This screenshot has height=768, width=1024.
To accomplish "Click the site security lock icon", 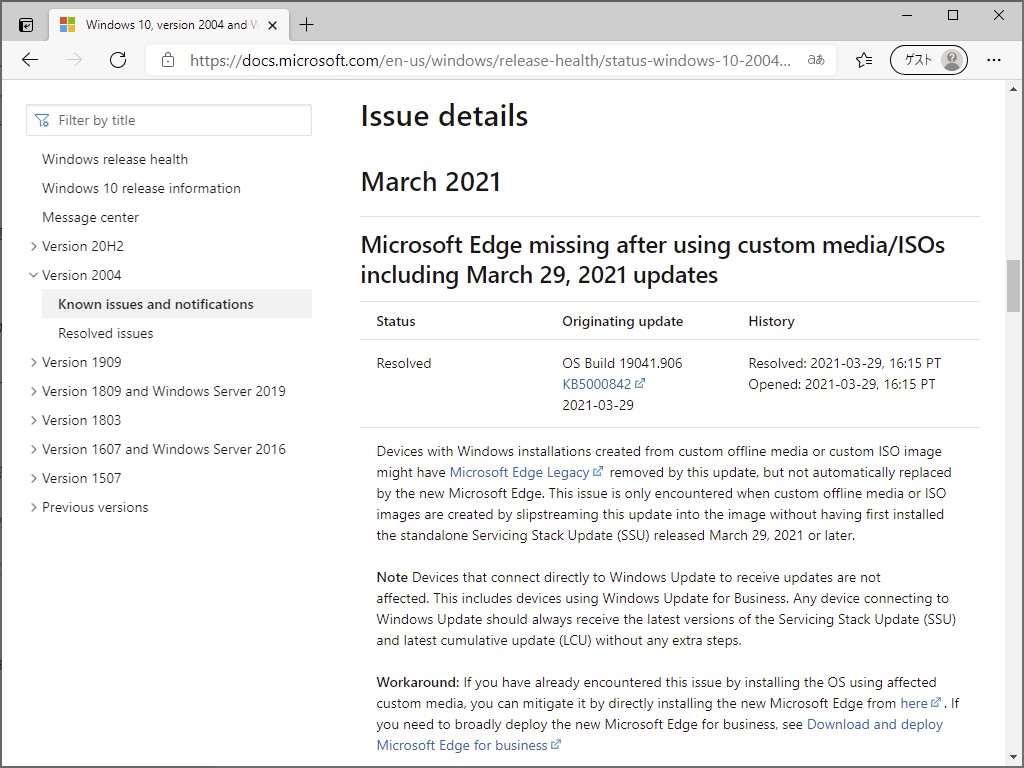I will [166, 60].
